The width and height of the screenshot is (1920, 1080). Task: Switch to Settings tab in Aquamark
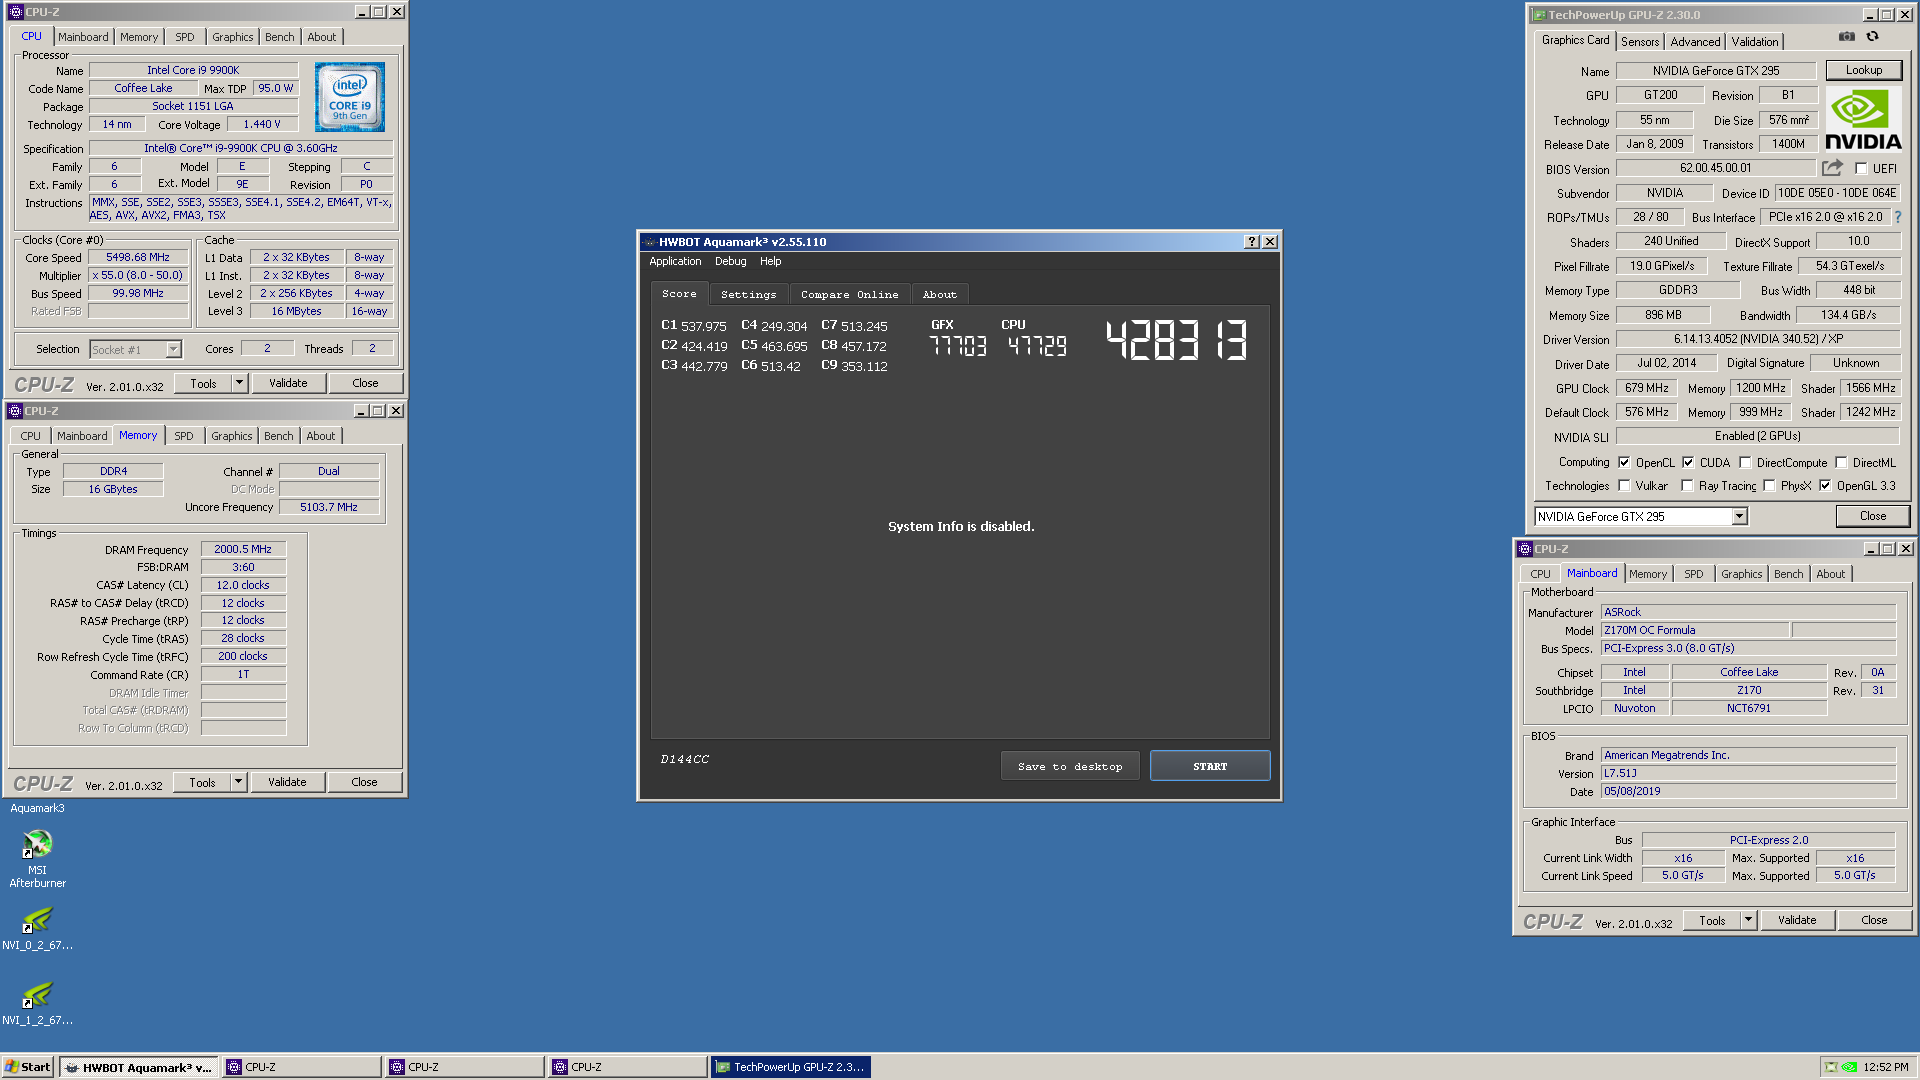748,295
